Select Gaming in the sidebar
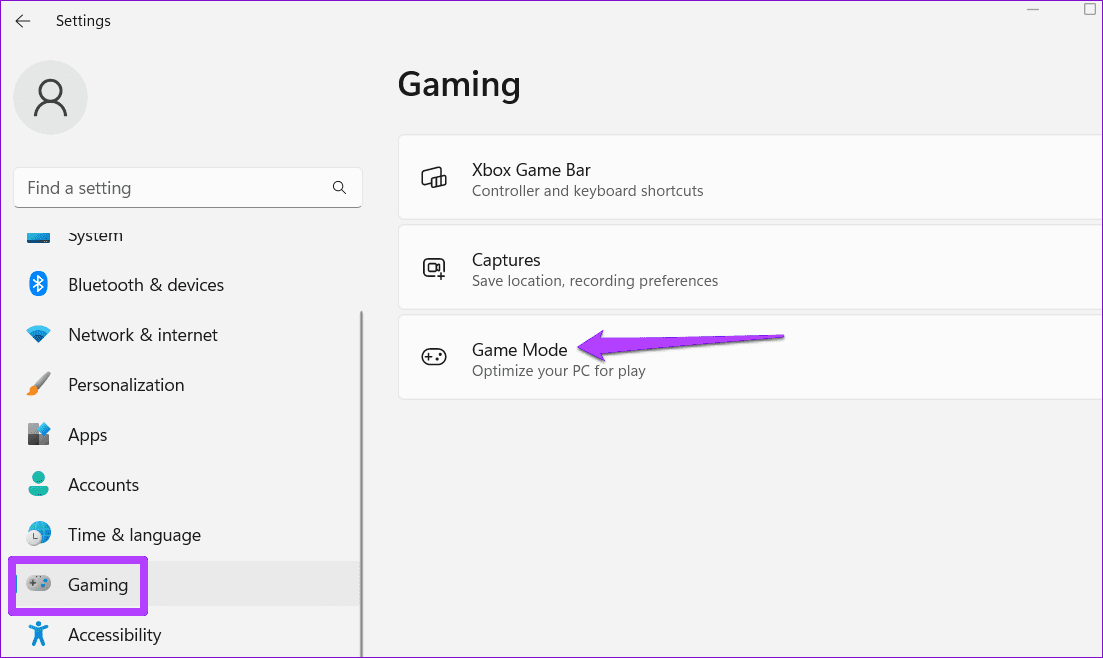 pyautogui.click(x=98, y=585)
